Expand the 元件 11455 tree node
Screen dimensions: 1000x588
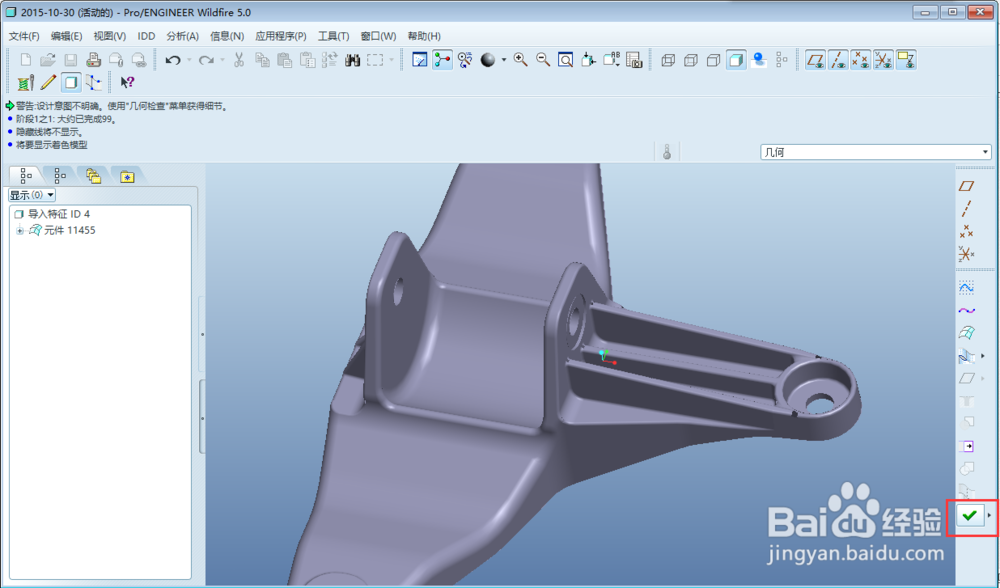pos(20,231)
